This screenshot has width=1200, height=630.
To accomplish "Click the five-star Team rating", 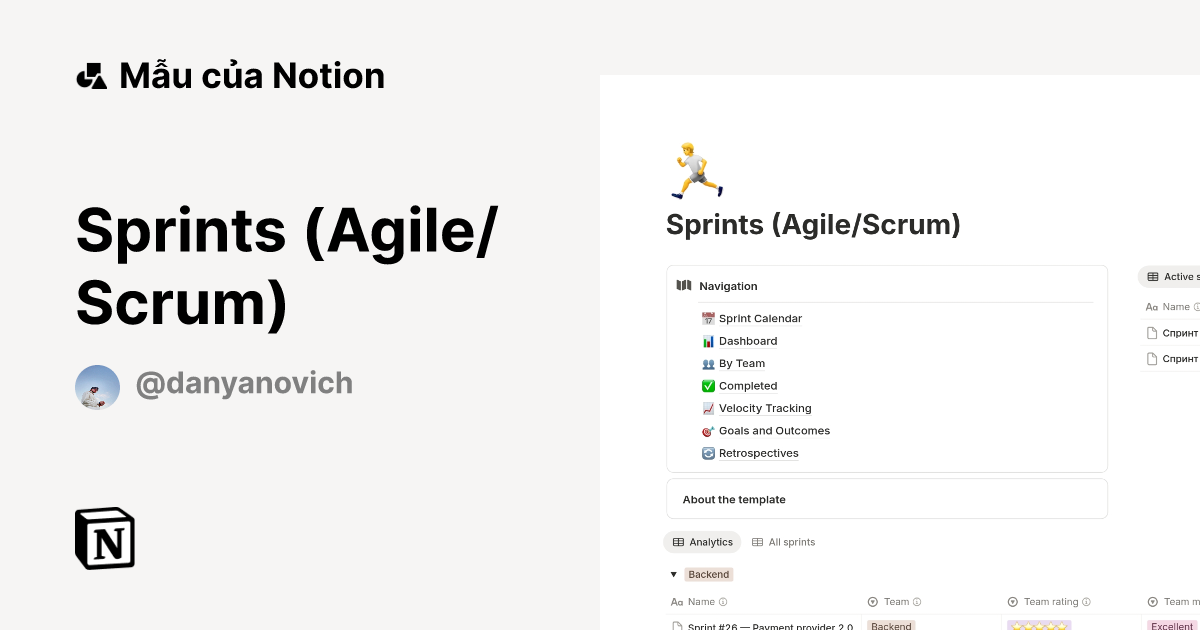I will click(1038, 625).
